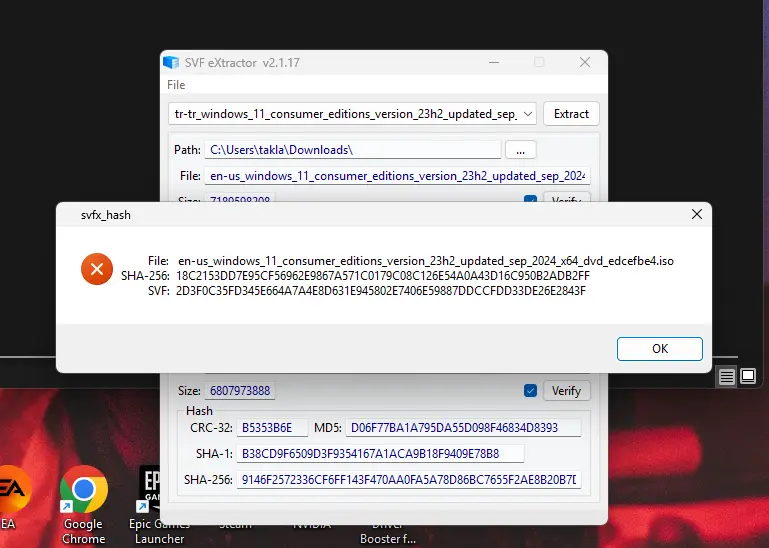The height and width of the screenshot is (548, 769).
Task: Click the SVF hash line starting 2D3F0C35
Action: coord(366,291)
